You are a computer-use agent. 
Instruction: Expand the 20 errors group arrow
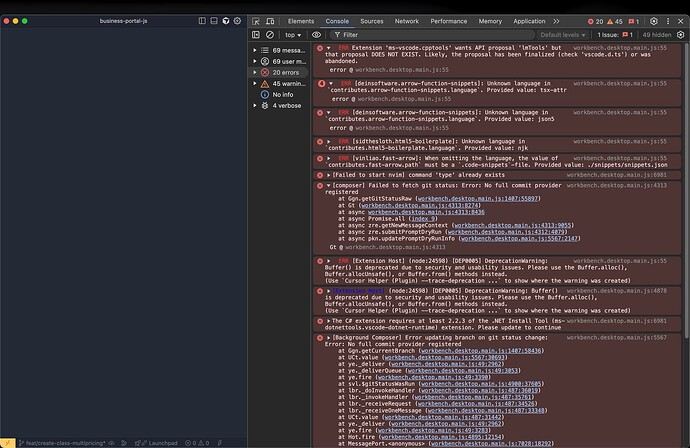255,72
